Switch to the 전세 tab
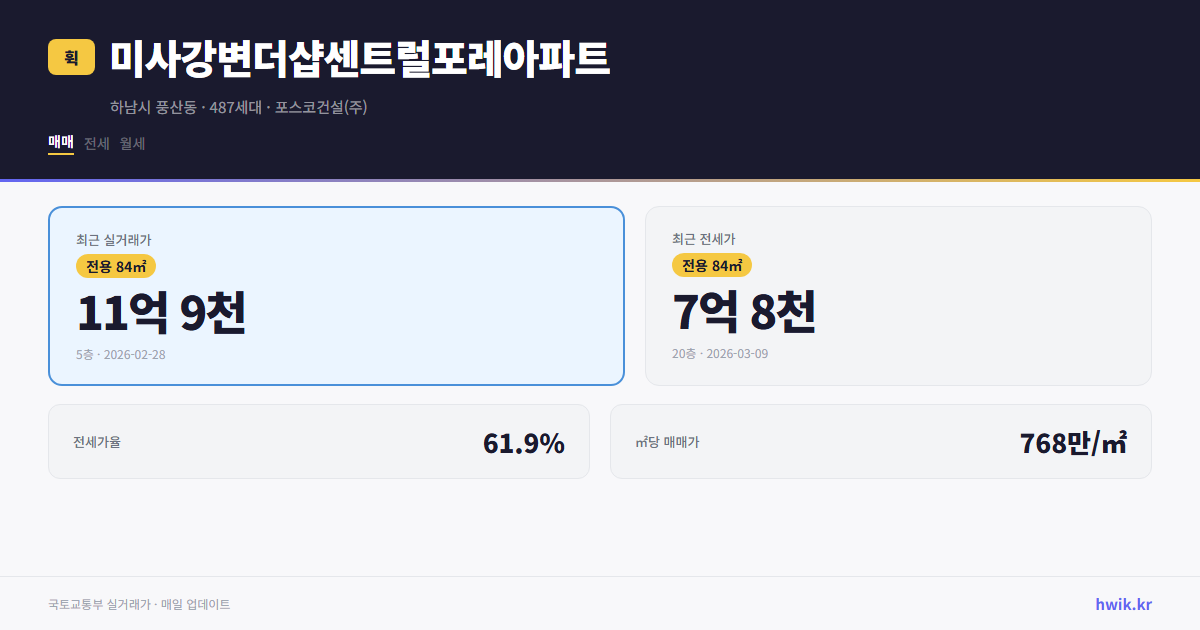The width and height of the screenshot is (1200, 630). pyautogui.click(x=96, y=143)
